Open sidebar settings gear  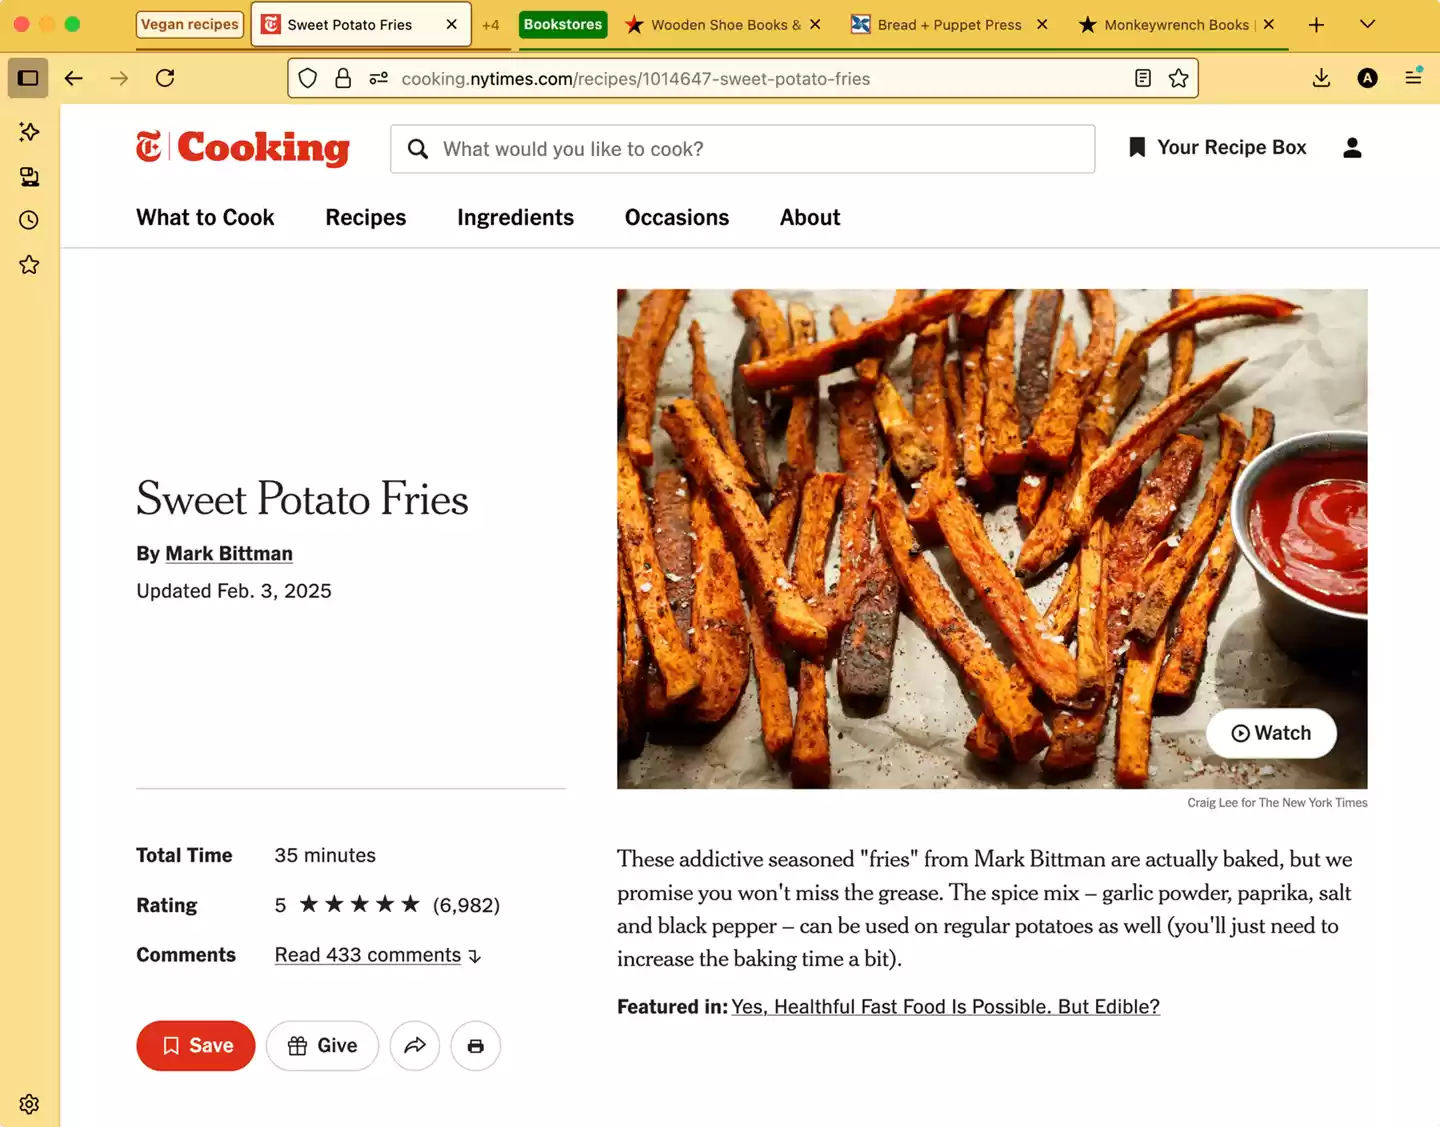click(28, 1103)
